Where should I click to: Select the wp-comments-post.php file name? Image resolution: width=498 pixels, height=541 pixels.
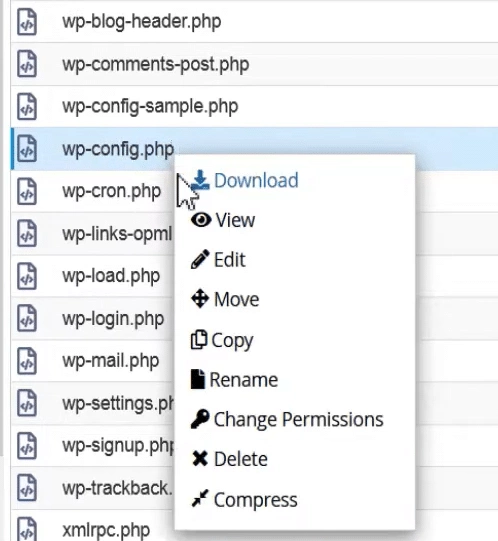coord(156,65)
